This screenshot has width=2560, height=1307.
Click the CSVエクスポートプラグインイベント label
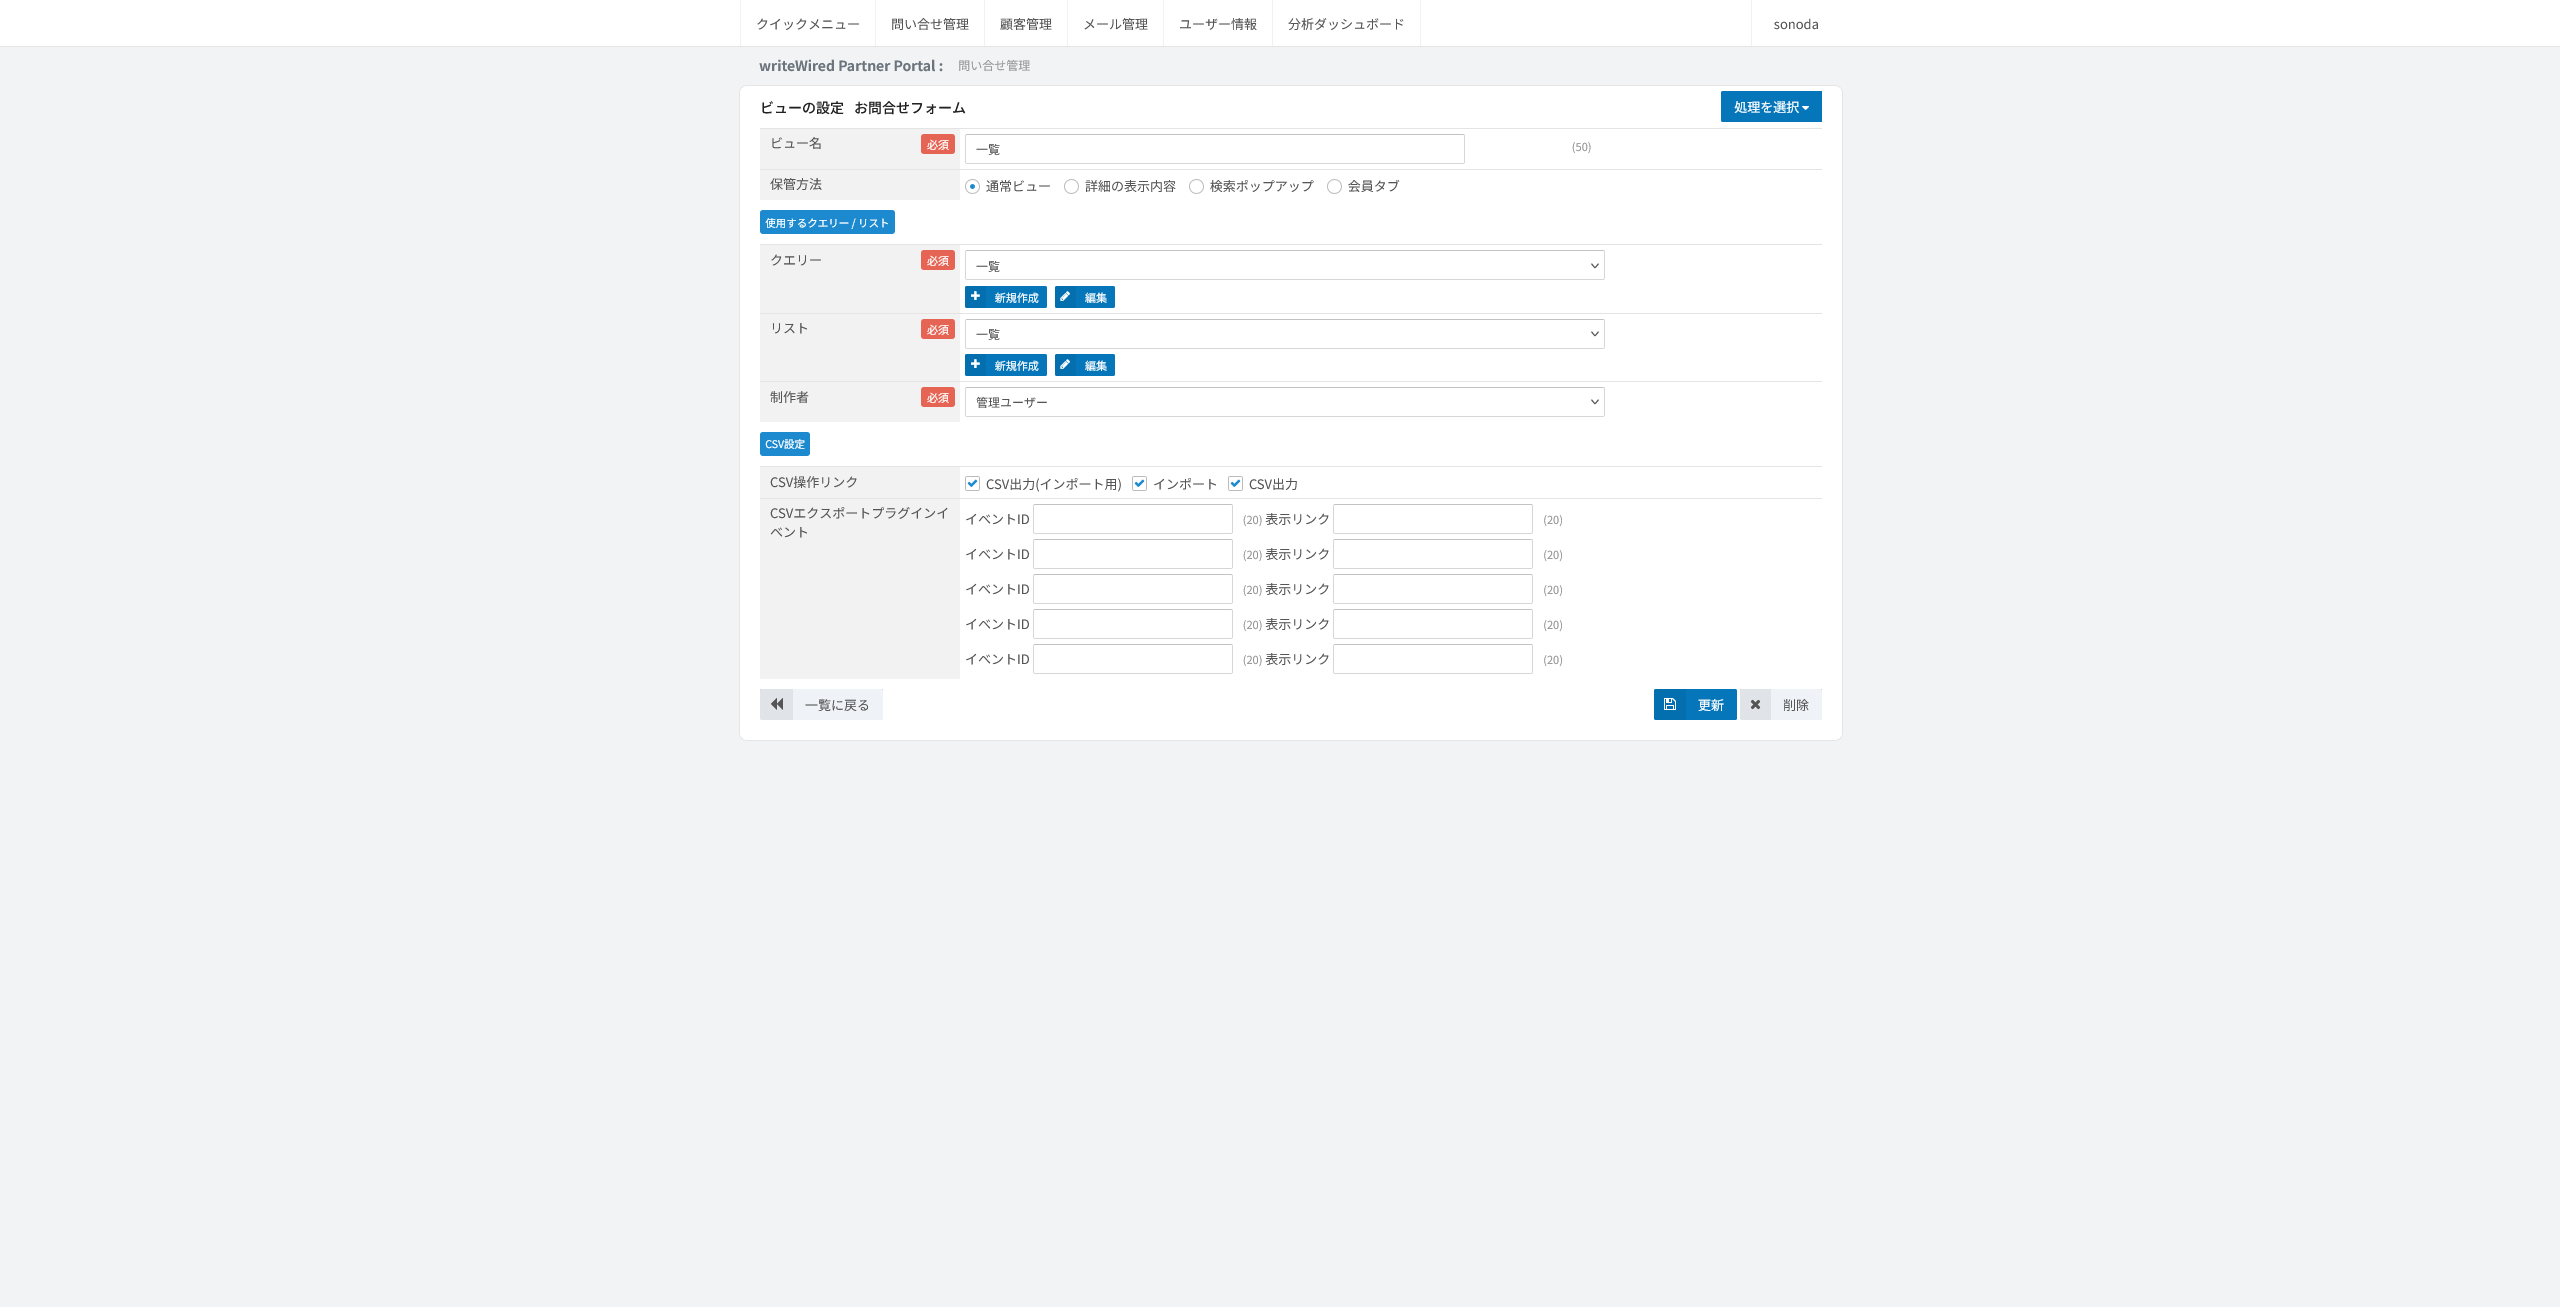tap(859, 522)
